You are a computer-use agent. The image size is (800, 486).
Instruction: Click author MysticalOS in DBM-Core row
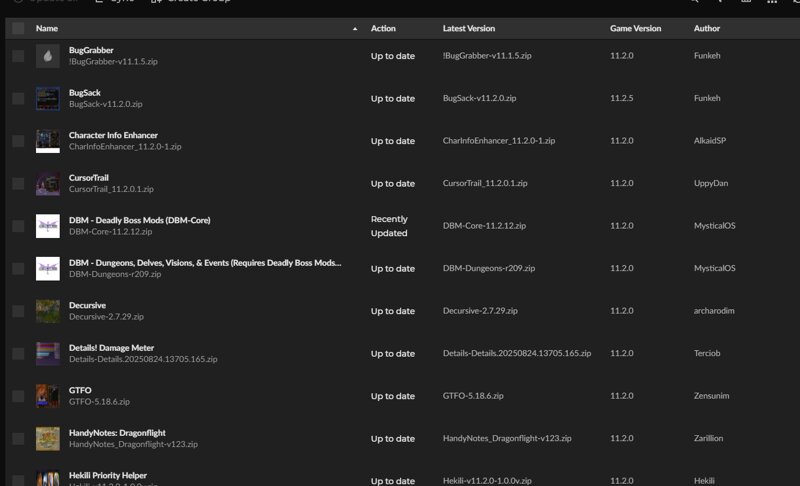(714, 225)
